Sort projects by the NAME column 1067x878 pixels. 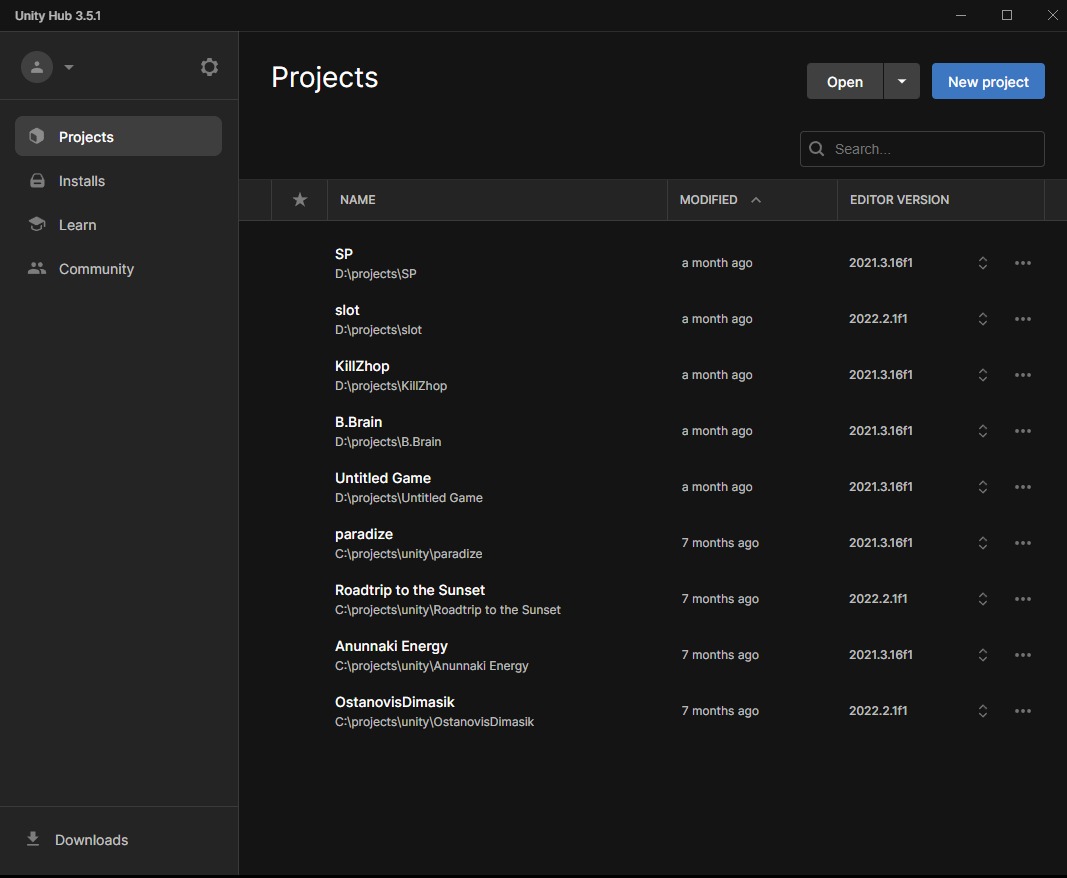click(x=358, y=199)
